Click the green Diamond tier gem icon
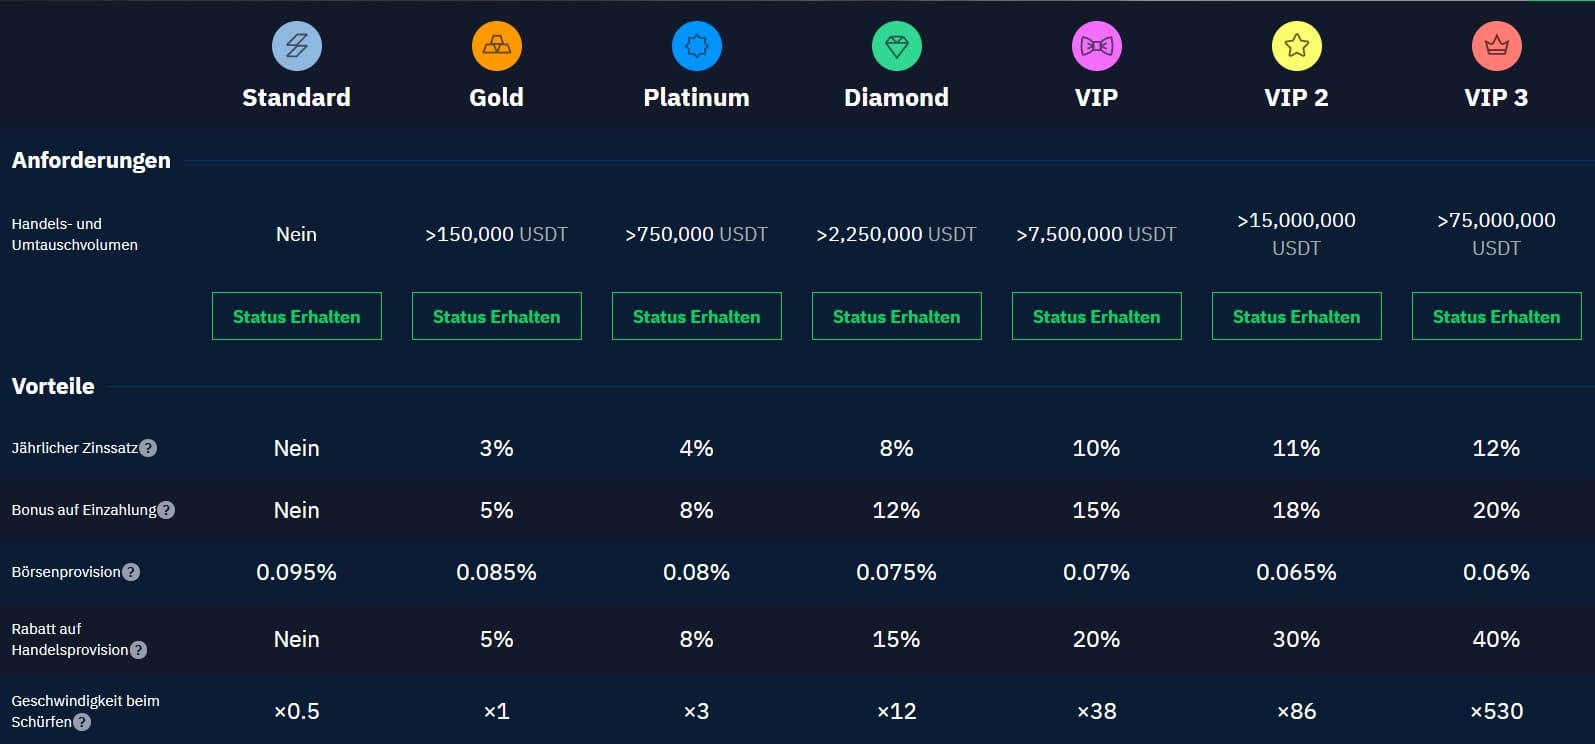The width and height of the screenshot is (1595, 744). pyautogui.click(x=896, y=46)
